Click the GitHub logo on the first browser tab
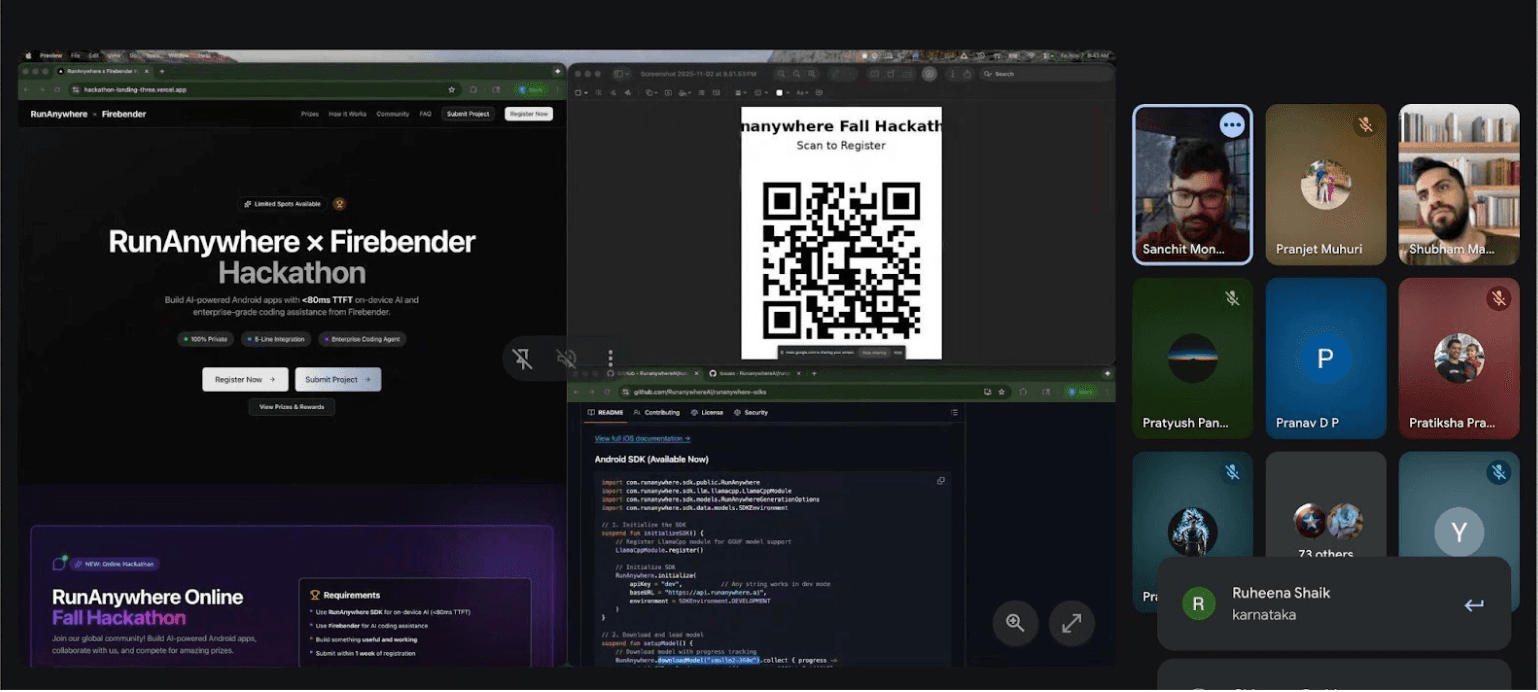The image size is (1538, 692). (x=610, y=373)
